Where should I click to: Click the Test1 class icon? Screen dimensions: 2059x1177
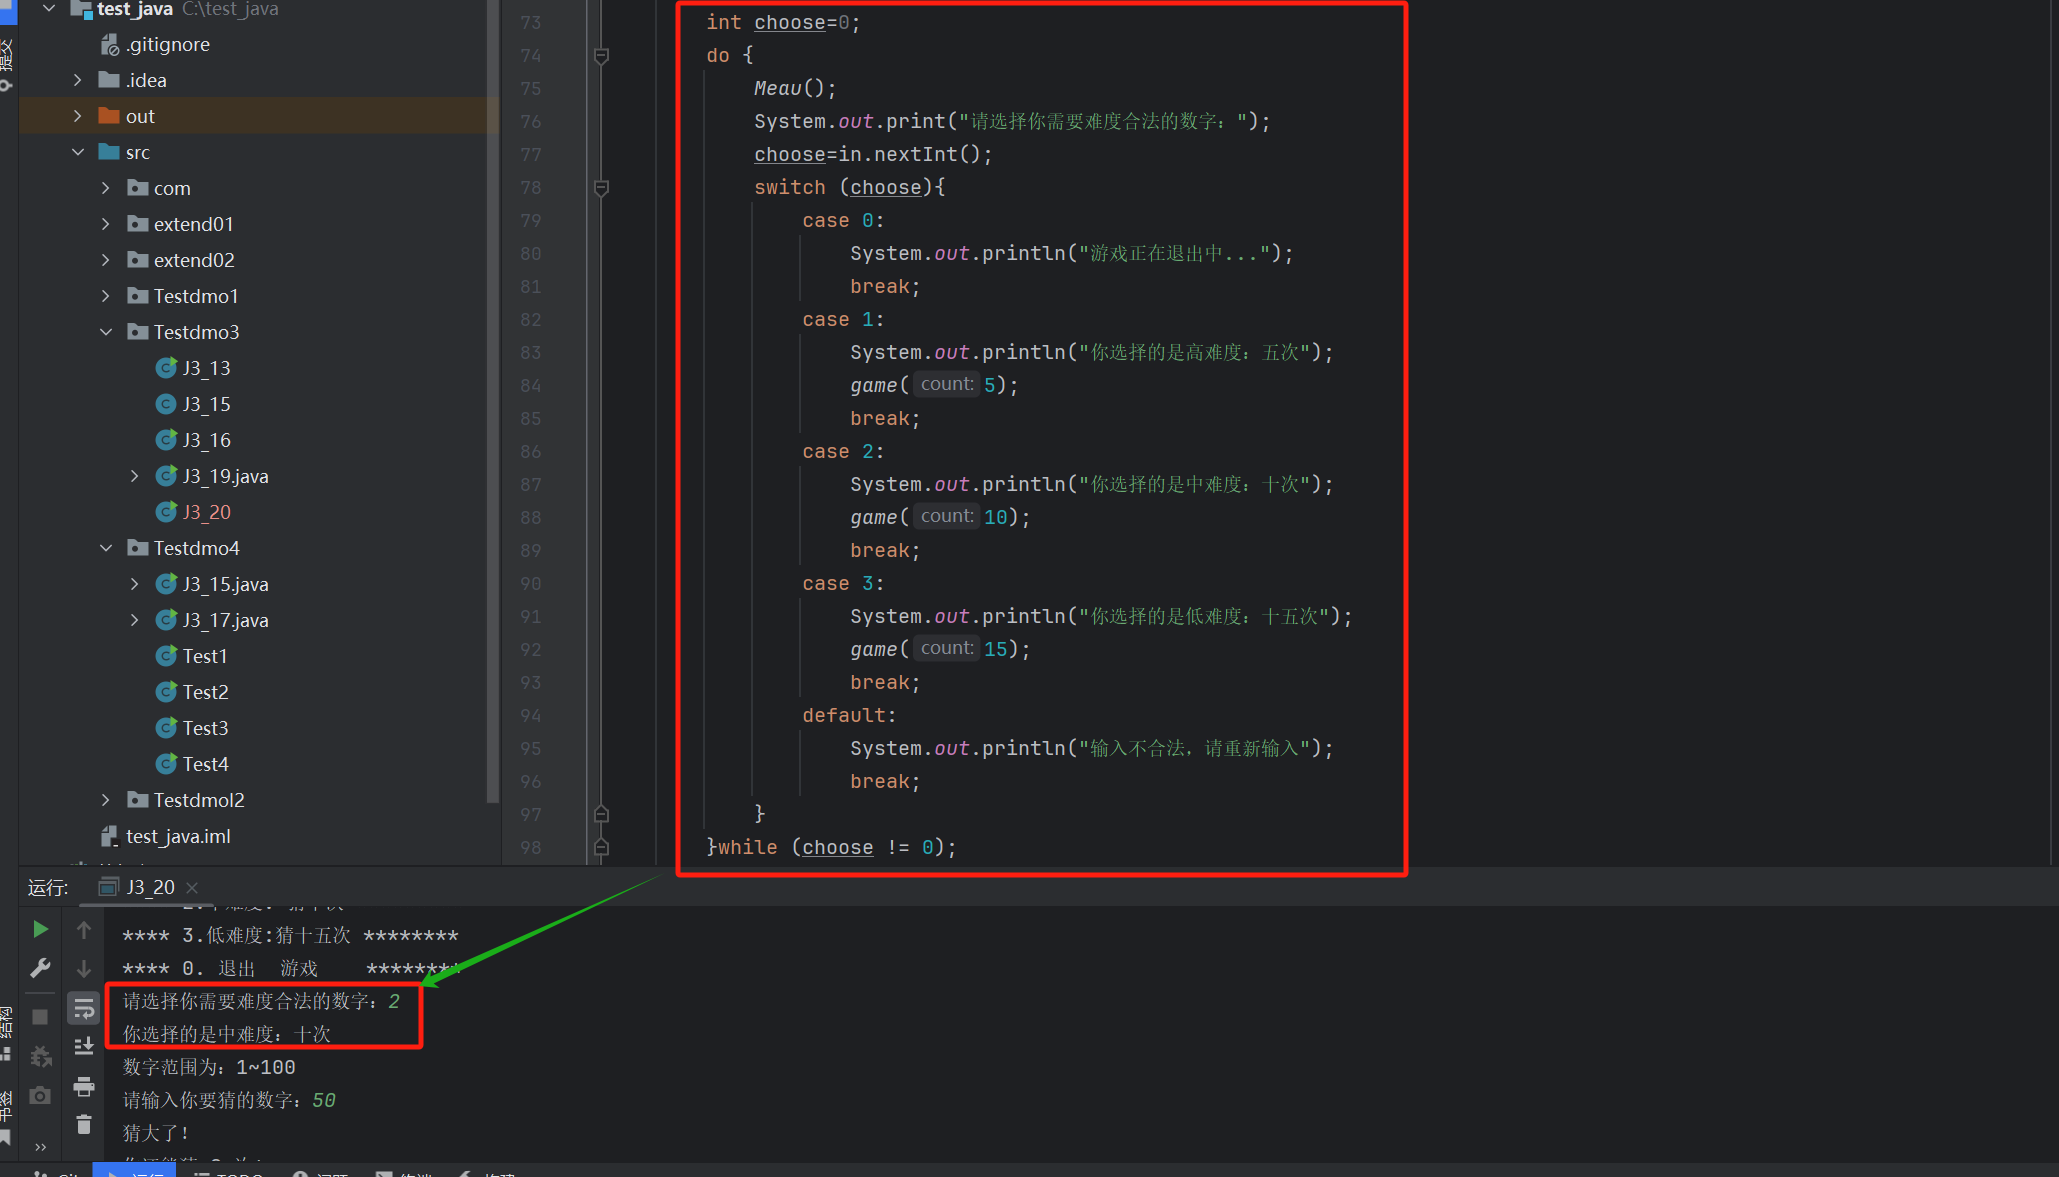click(x=166, y=656)
